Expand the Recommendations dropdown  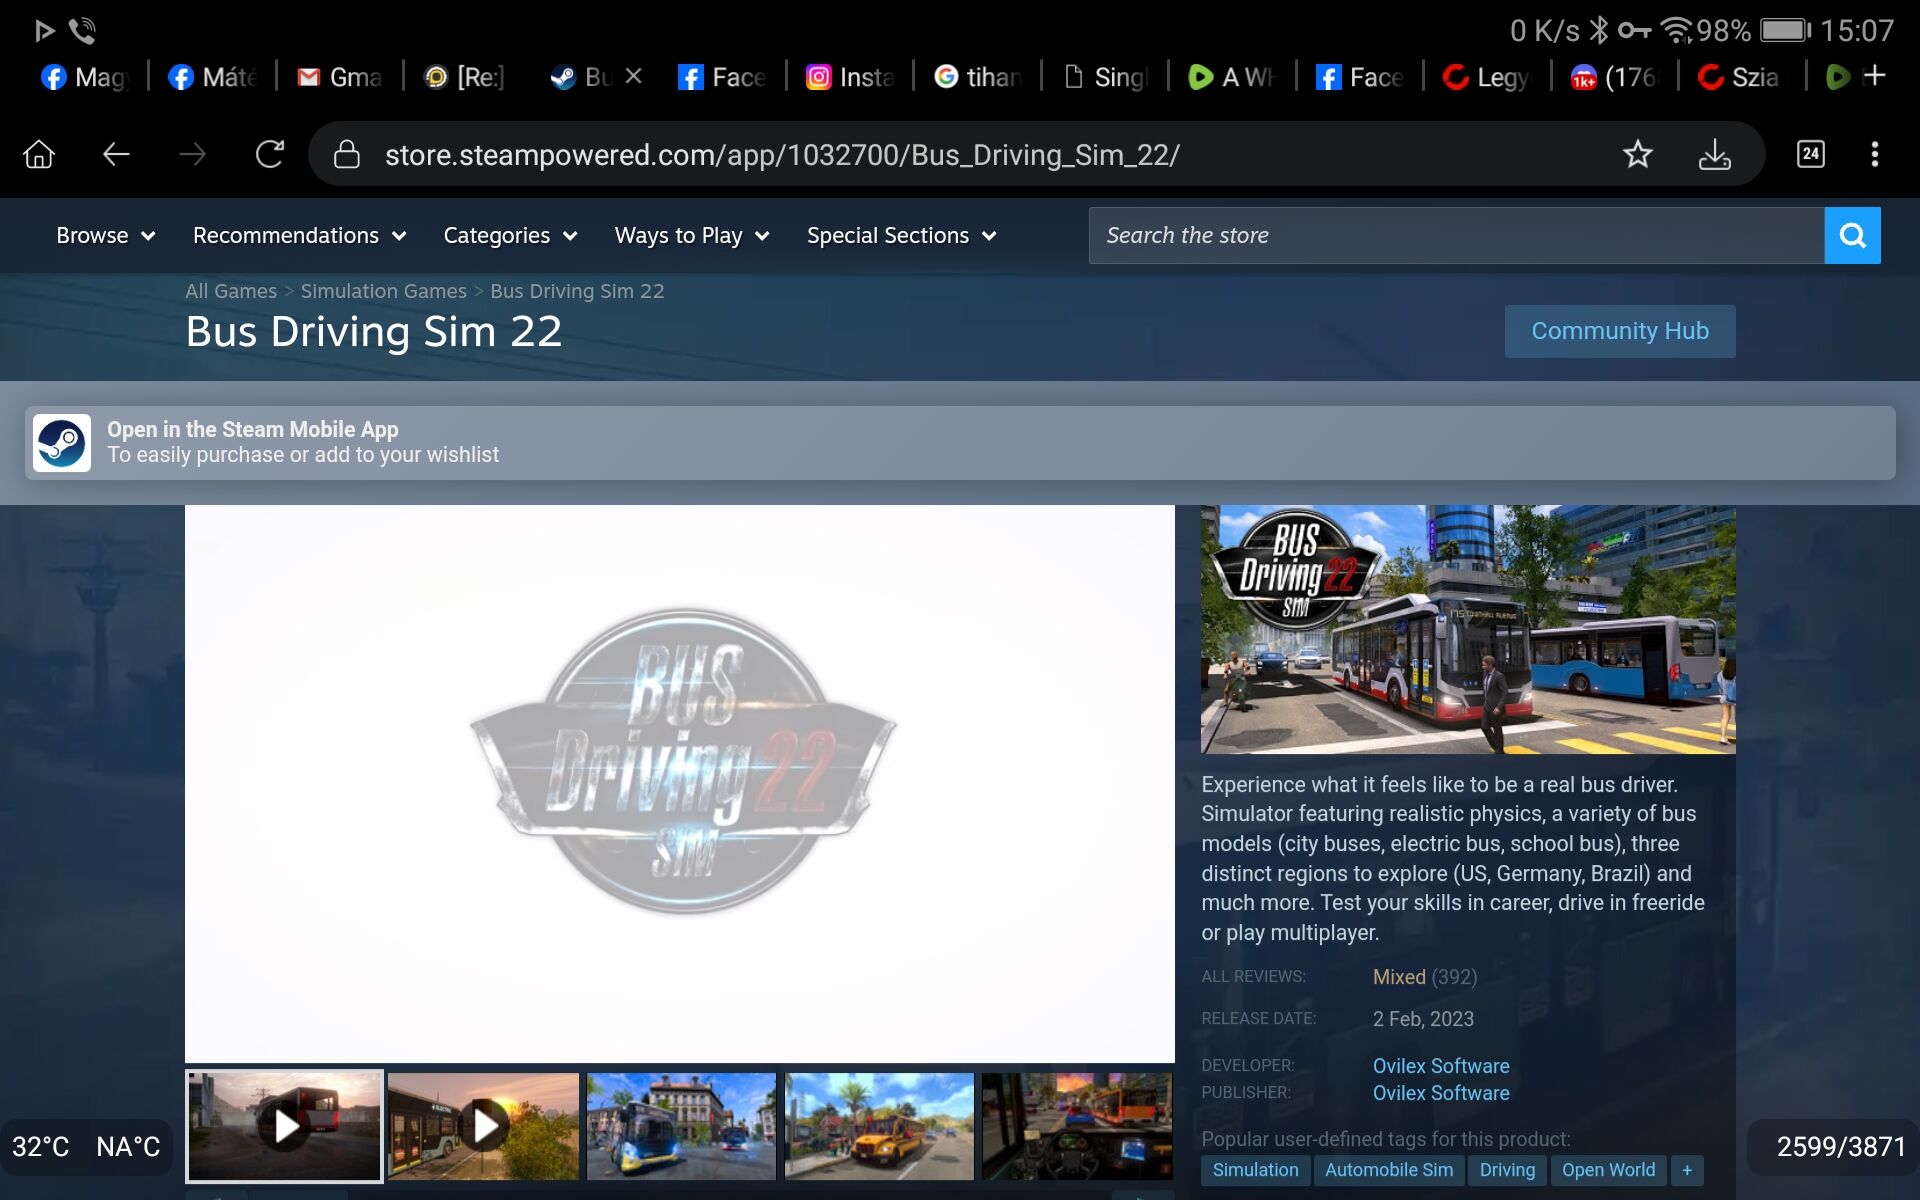tap(299, 236)
